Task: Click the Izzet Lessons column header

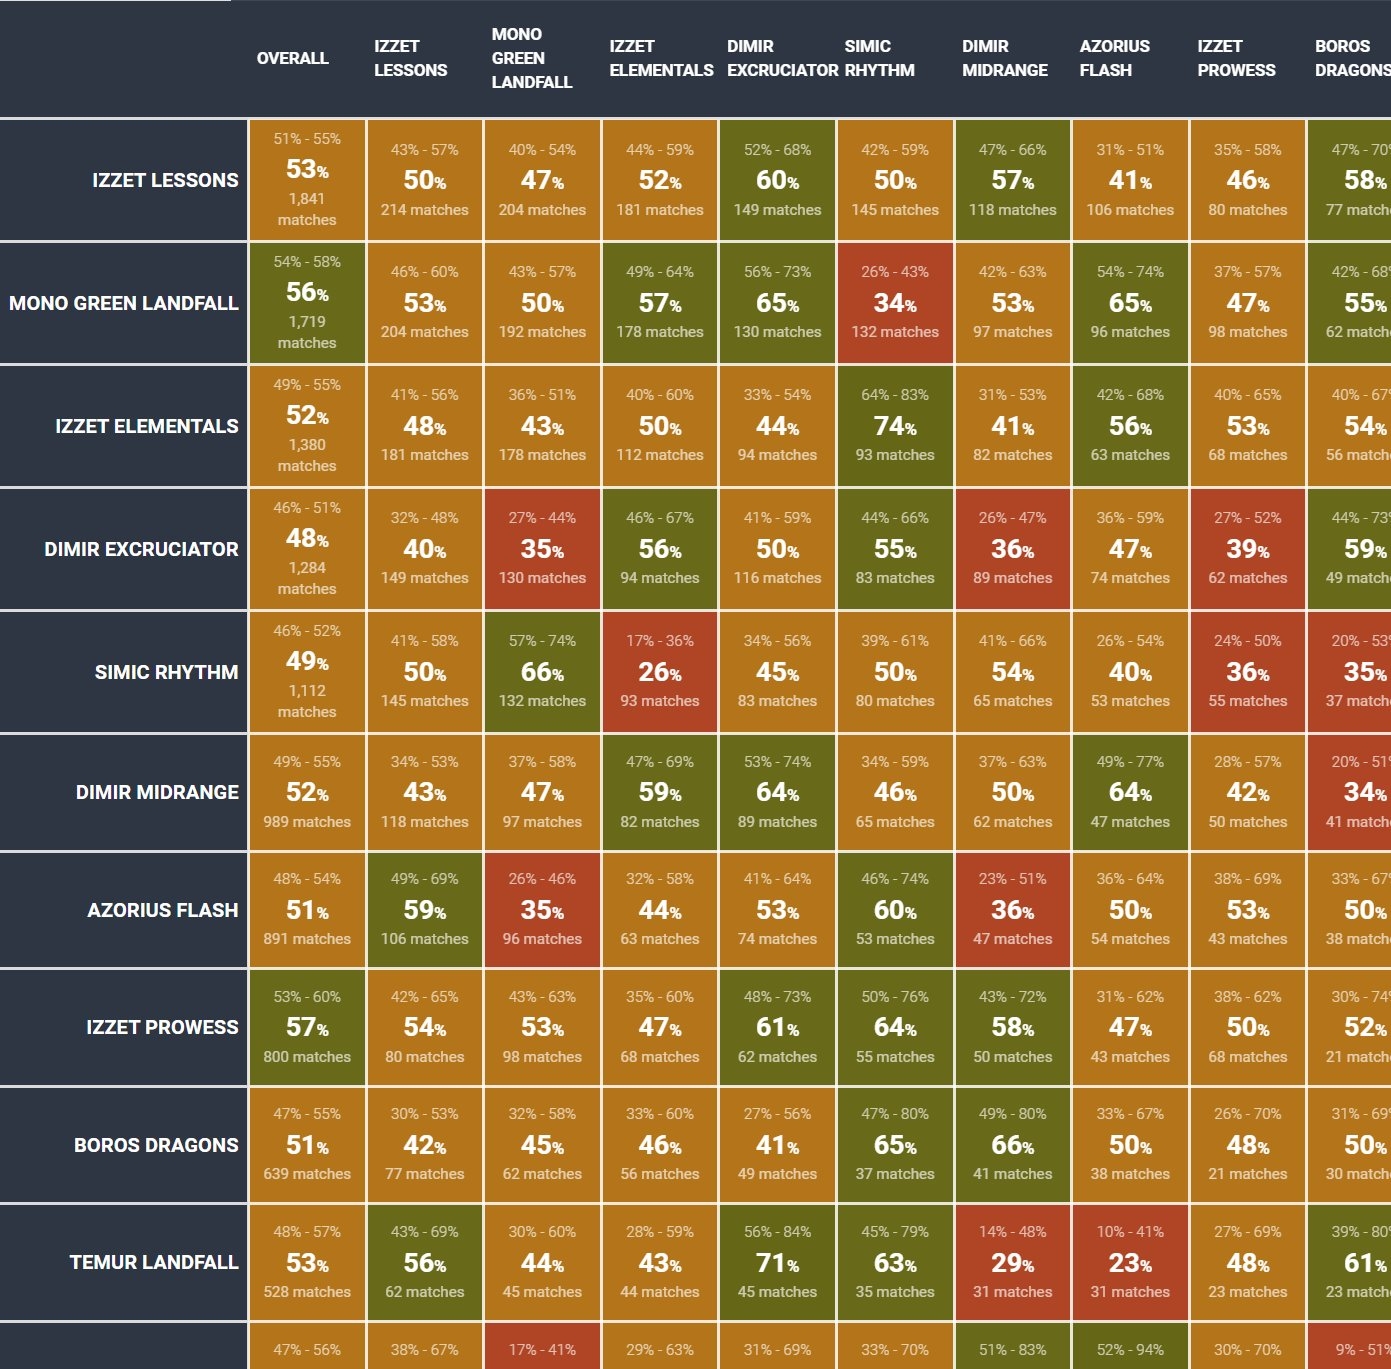Action: [x=410, y=58]
